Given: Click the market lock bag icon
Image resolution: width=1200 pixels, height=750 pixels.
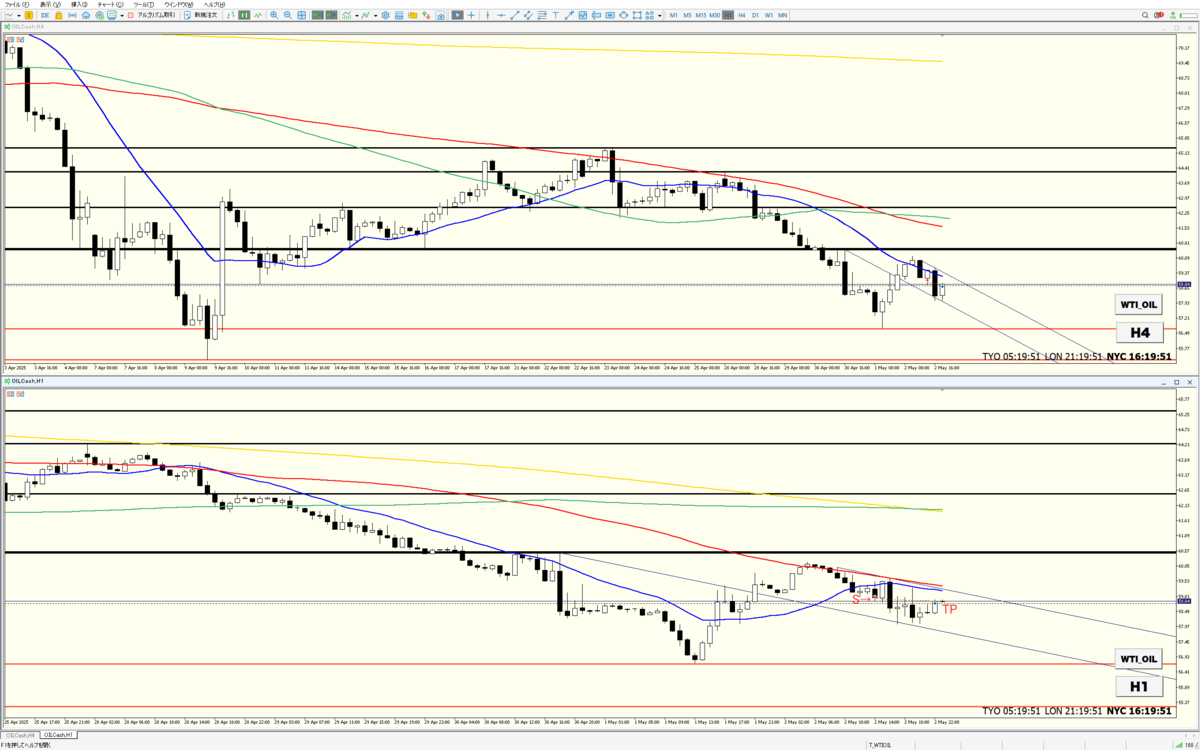Looking at the screenshot, I should 59,15.
